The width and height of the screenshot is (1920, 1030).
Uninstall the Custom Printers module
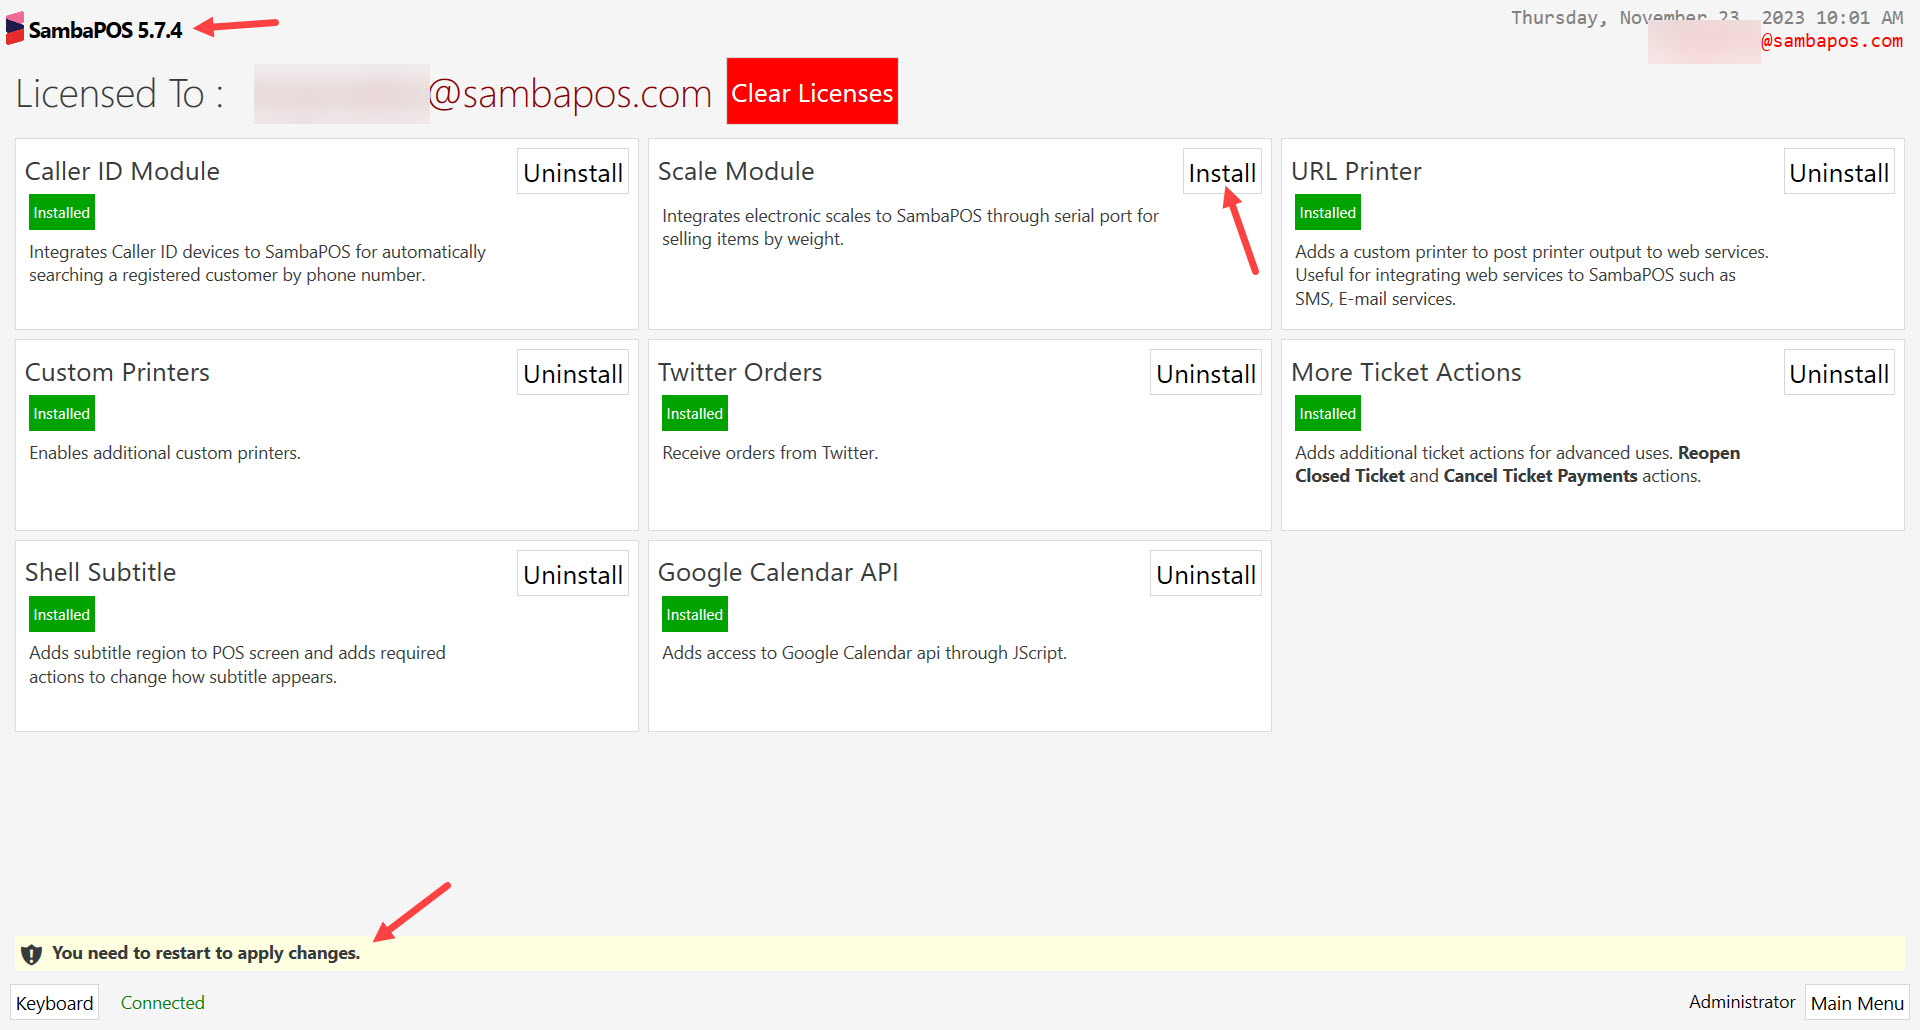click(572, 372)
